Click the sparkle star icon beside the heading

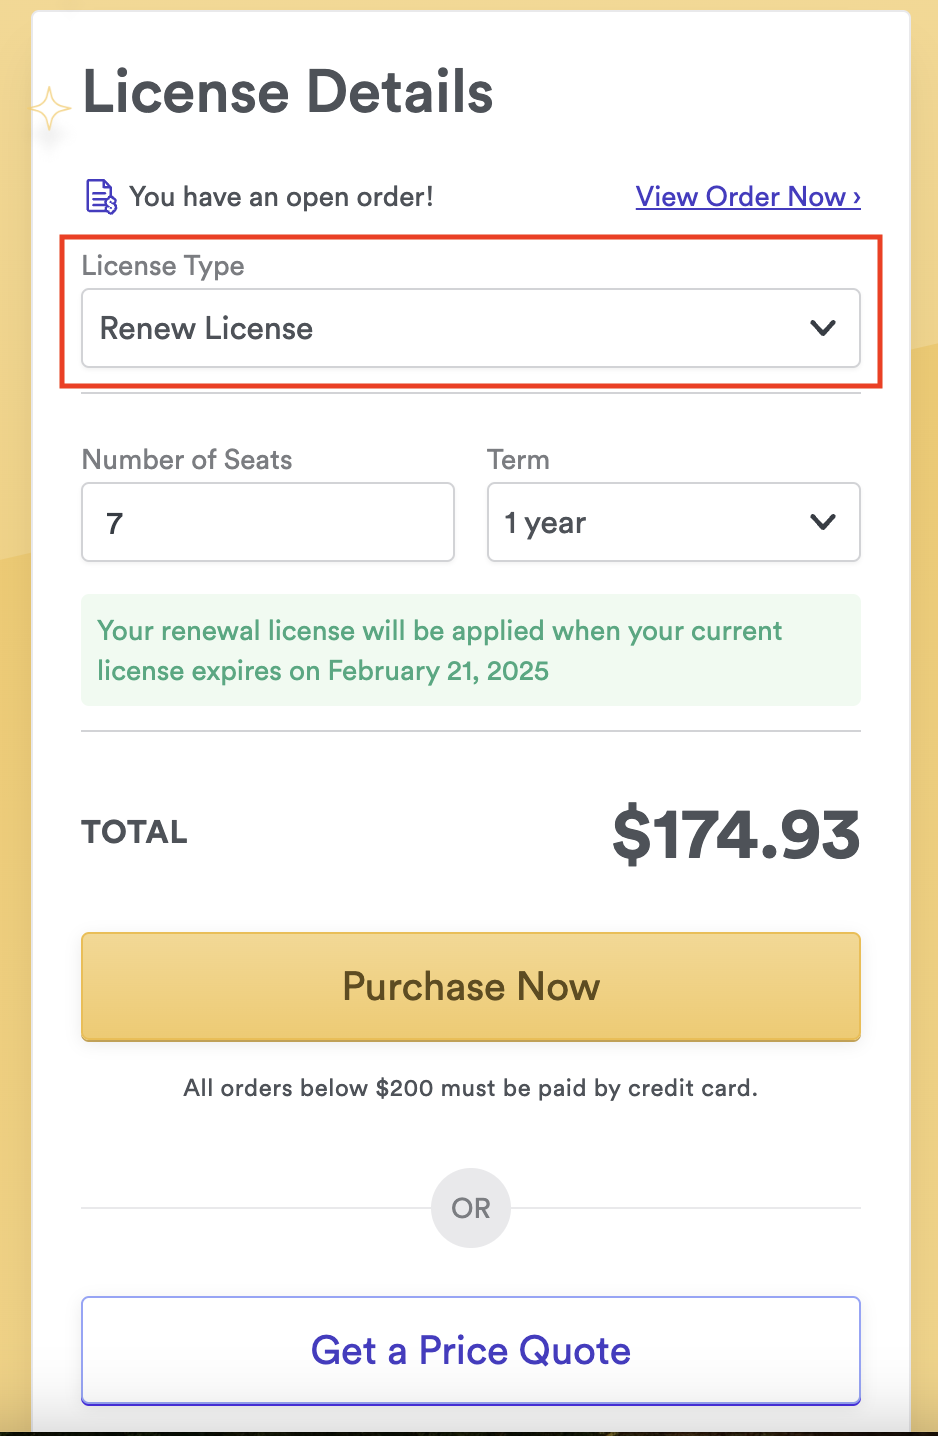(49, 108)
